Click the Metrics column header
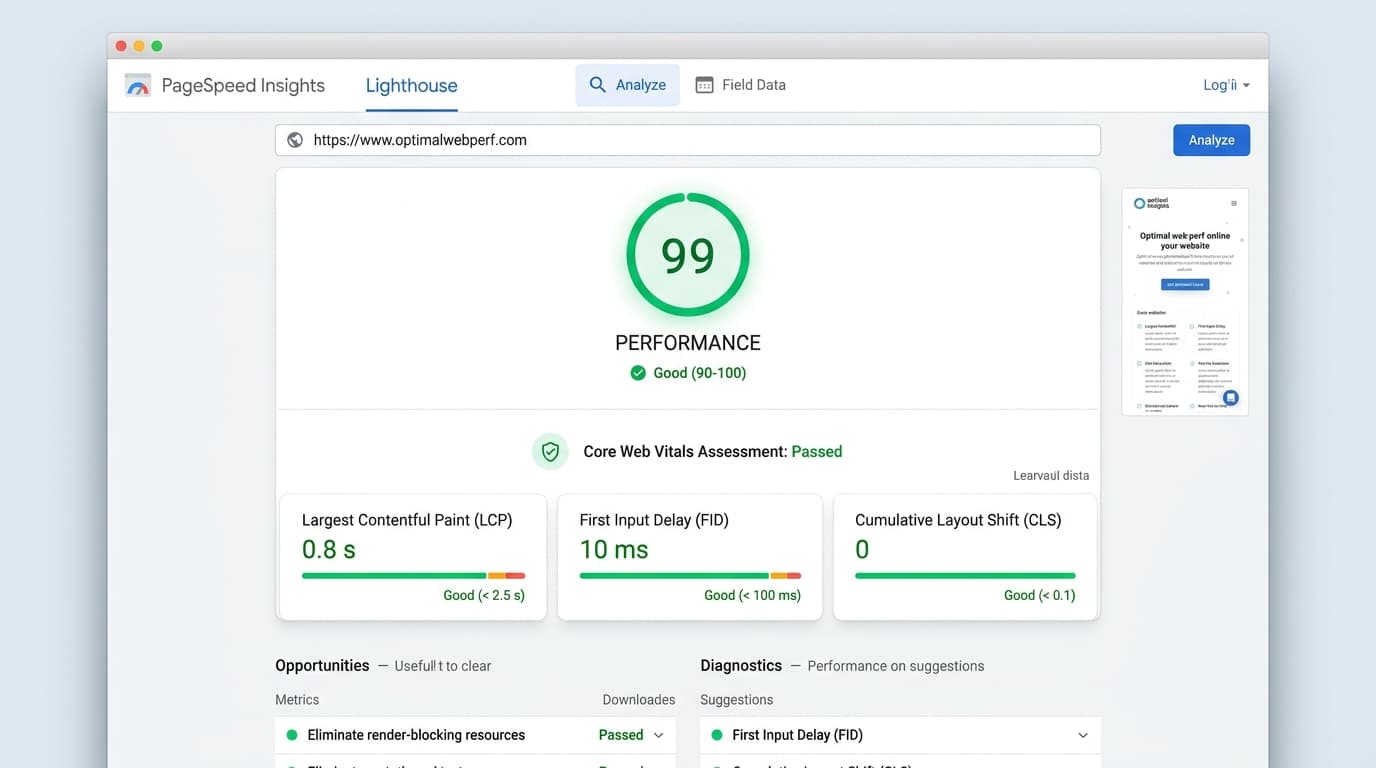The height and width of the screenshot is (768, 1376). [297, 700]
